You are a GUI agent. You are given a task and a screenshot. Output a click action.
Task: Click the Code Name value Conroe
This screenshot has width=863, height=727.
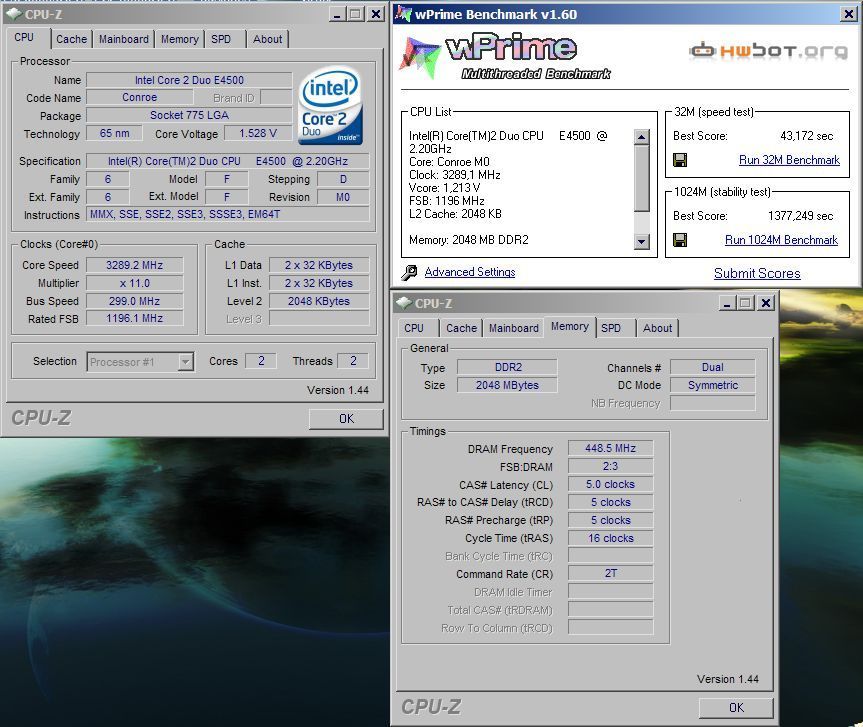[140, 97]
